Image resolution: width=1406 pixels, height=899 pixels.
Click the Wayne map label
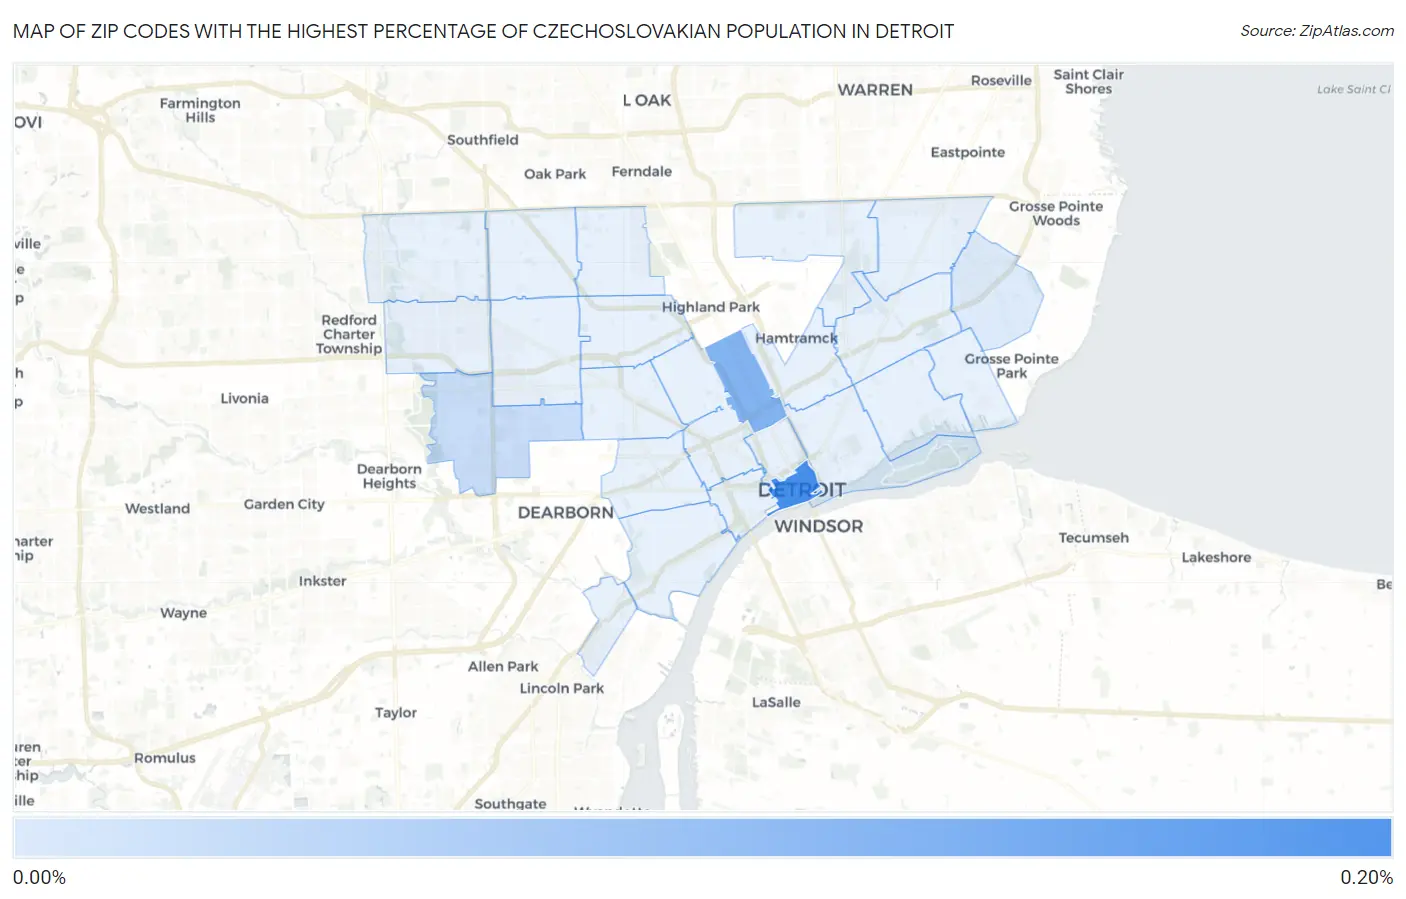184,613
